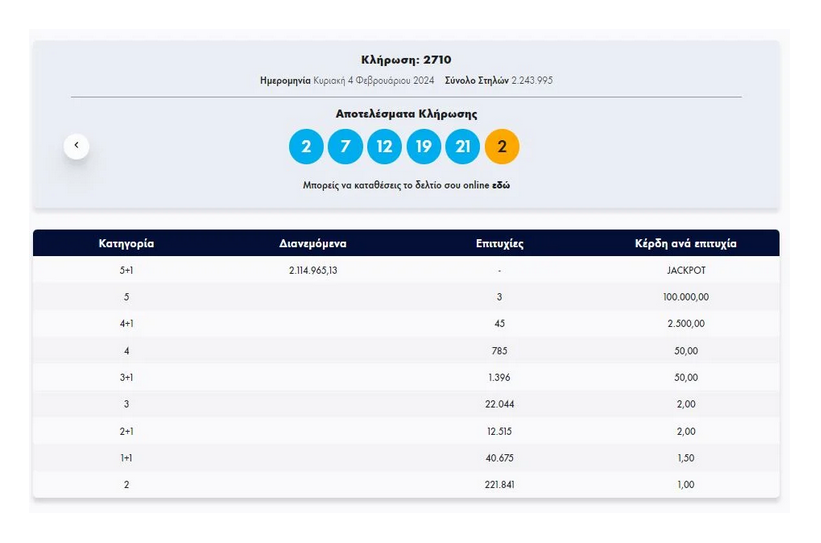Click the orange Joker ball number 2
Image resolution: width=821 pixels, height=543 pixels.
[x=502, y=147]
